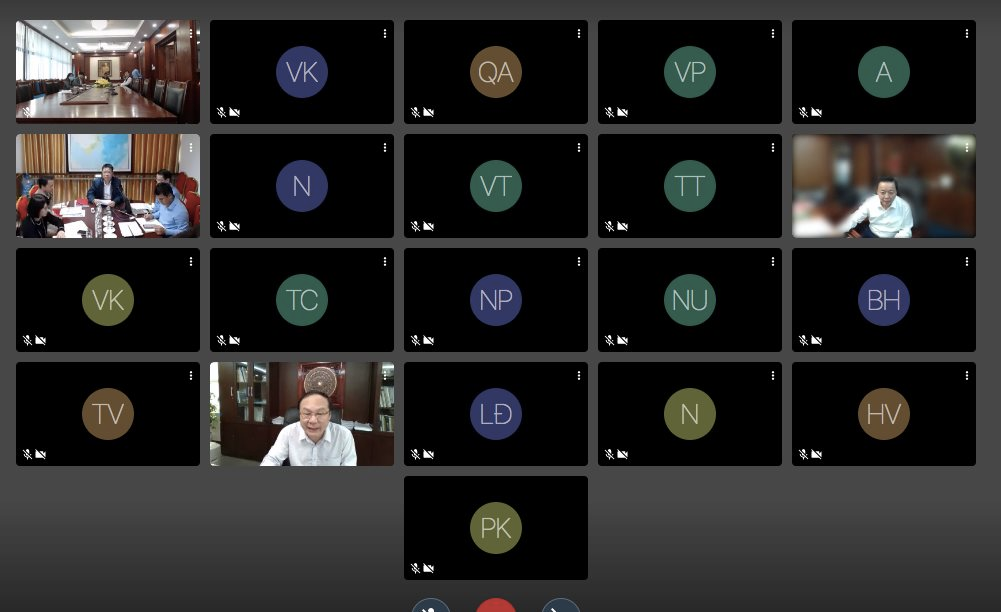Open options menu on QA participant tile
Screen dimensions: 1001x612
coord(578,33)
